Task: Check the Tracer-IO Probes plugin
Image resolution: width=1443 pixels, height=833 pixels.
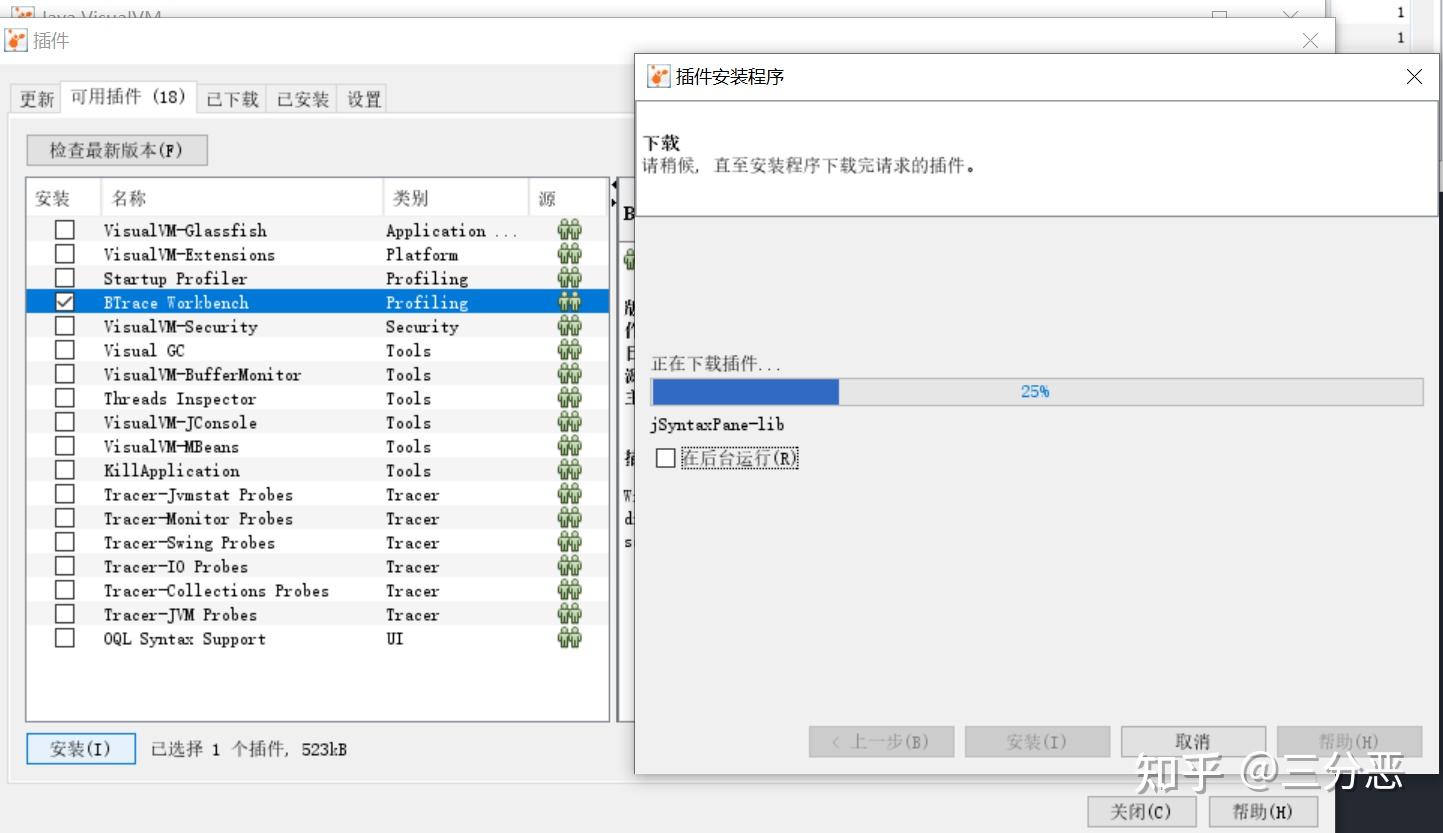Action: pyautogui.click(x=64, y=566)
